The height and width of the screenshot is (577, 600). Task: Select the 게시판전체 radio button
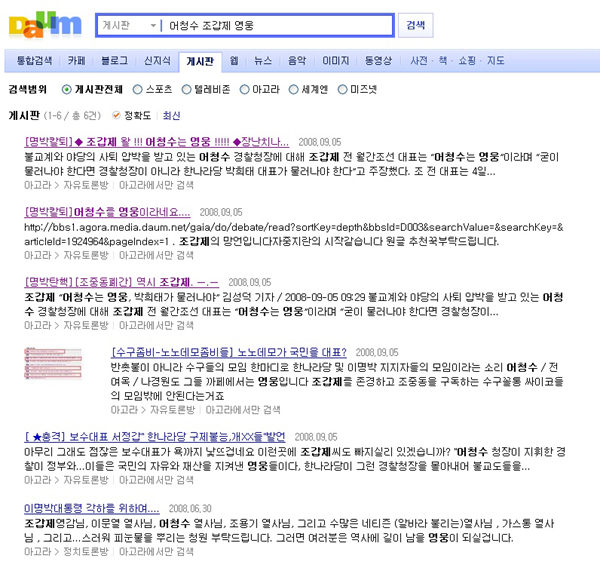click(67, 90)
